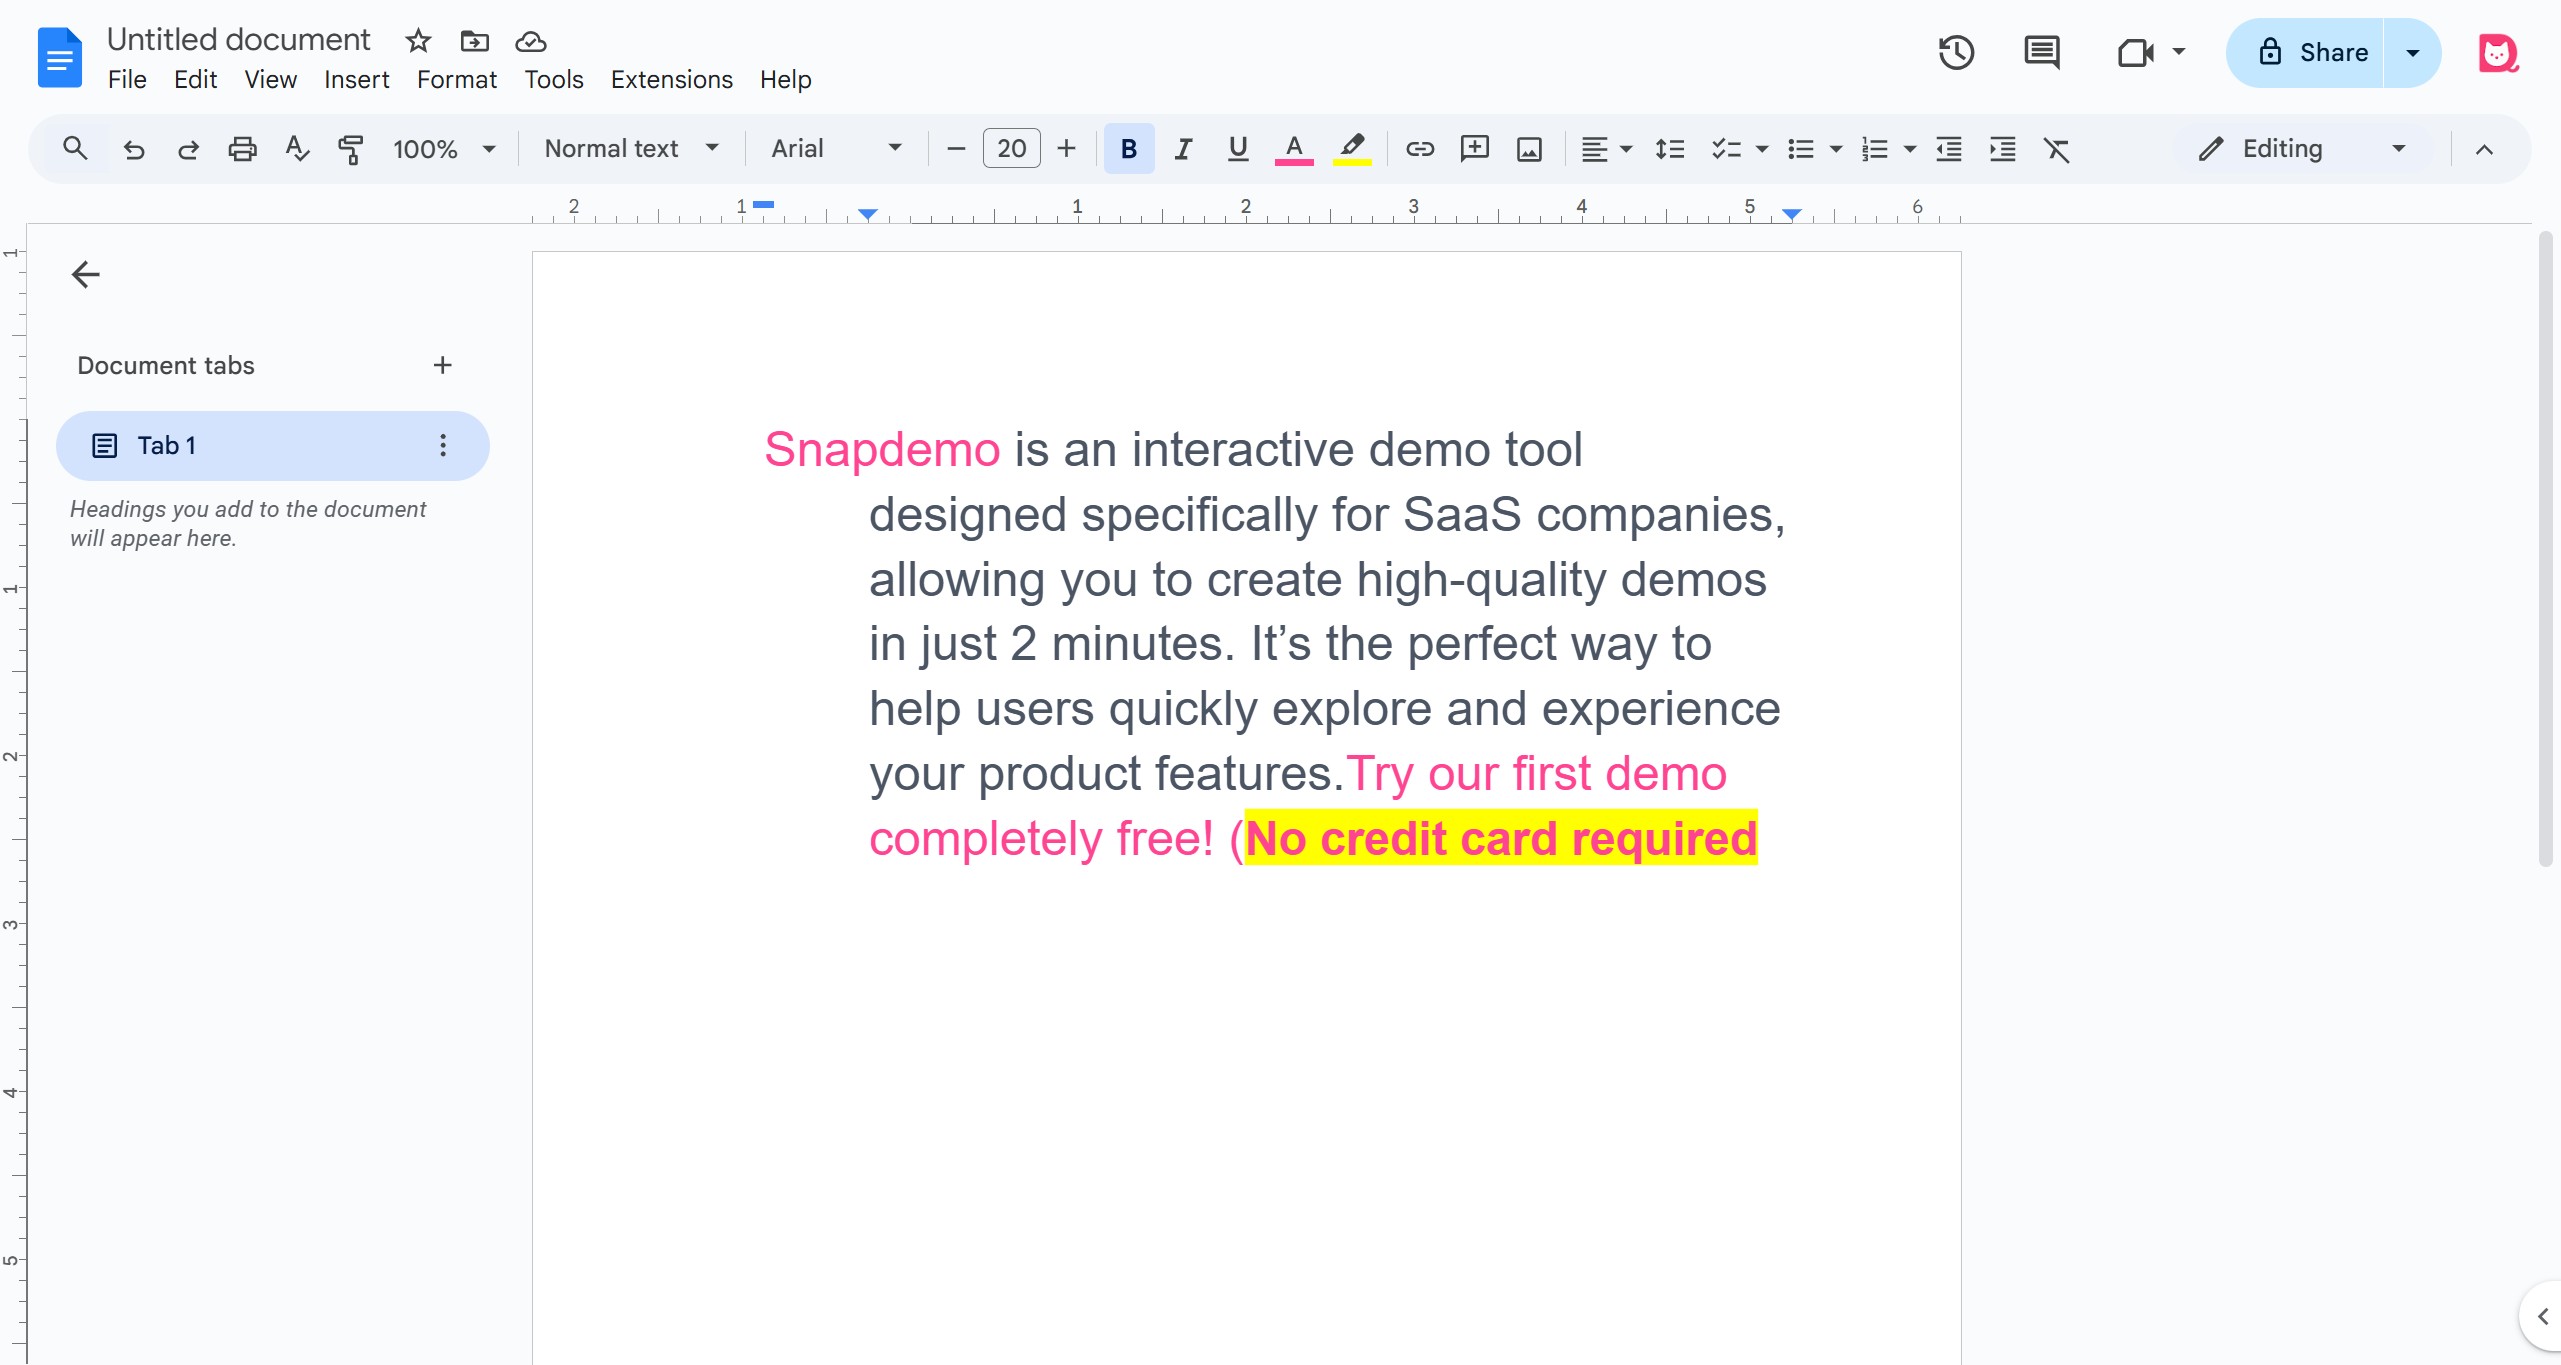The width and height of the screenshot is (2561, 1365).
Task: Click the vertical scrollbar
Action: click(x=2546, y=550)
